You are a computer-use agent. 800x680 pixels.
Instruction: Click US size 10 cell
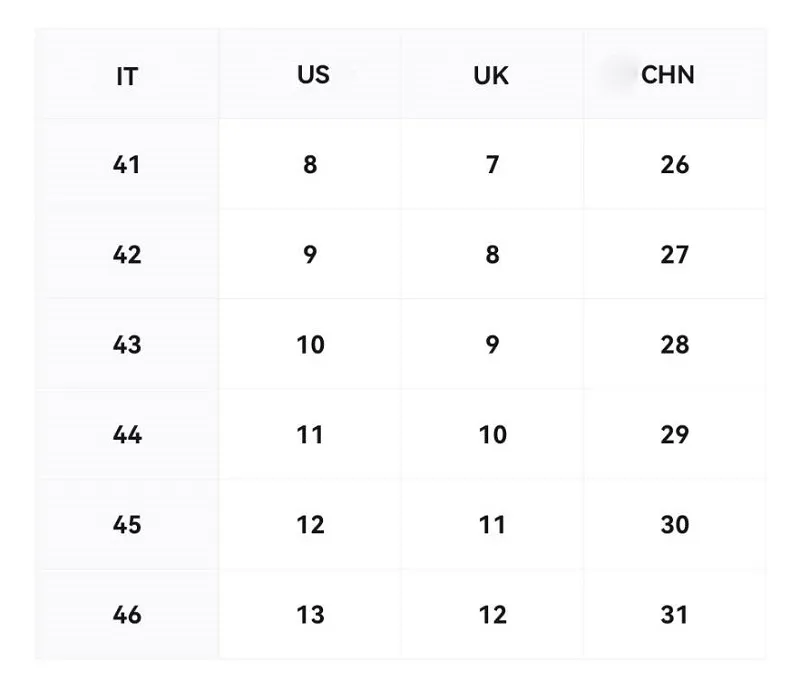coord(310,345)
